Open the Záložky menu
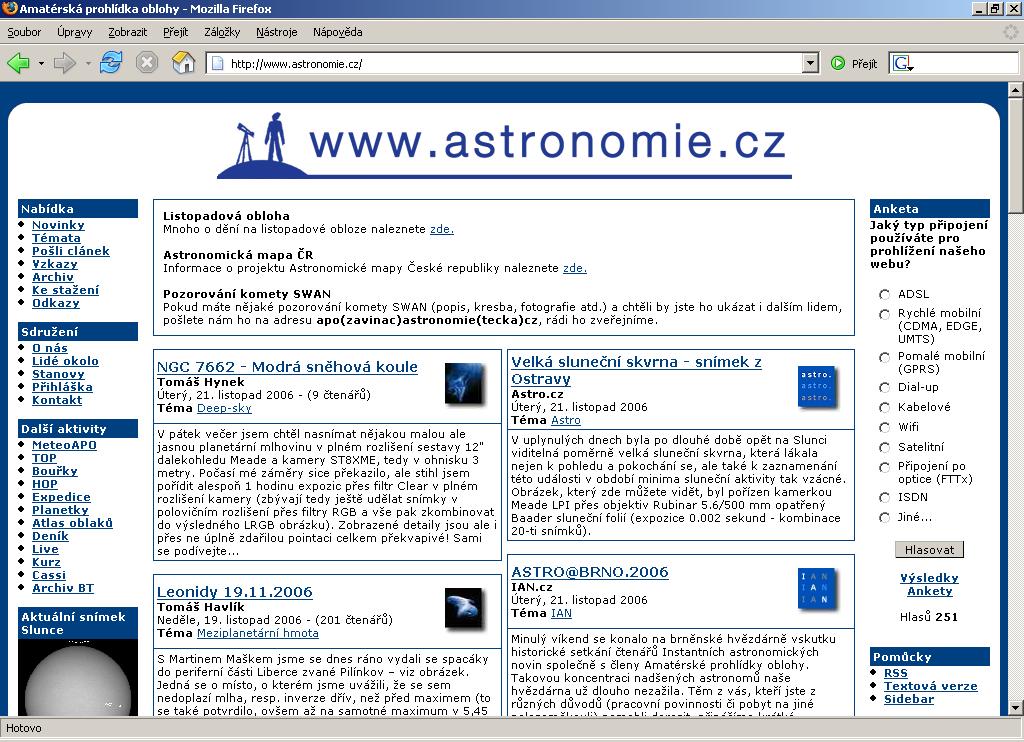Image resolution: width=1024 pixels, height=742 pixels. pos(222,32)
